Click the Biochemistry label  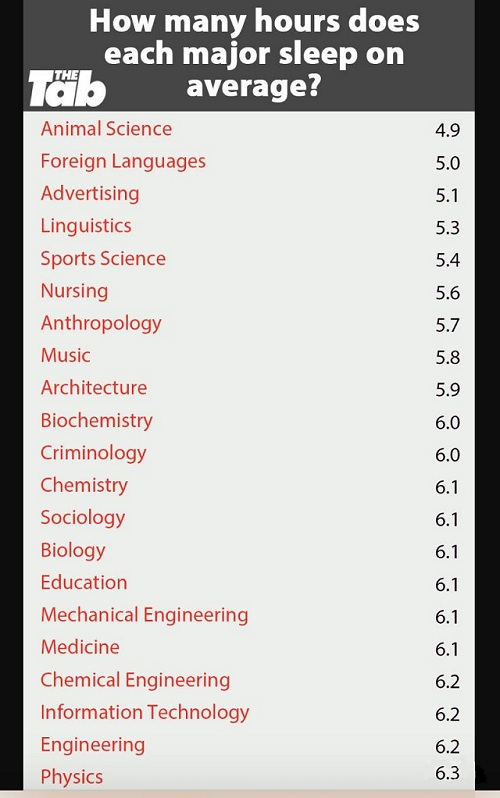pyautogui.click(x=97, y=421)
